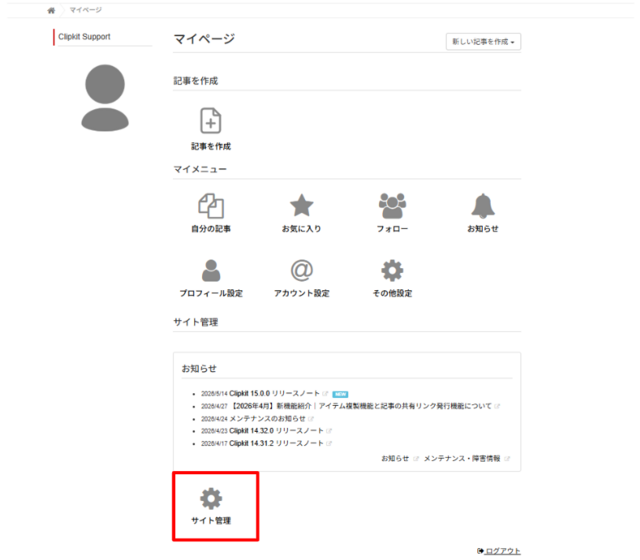Open Clipkit 15.0.0 リリースノート link
The image size is (640, 560).
click(274, 393)
